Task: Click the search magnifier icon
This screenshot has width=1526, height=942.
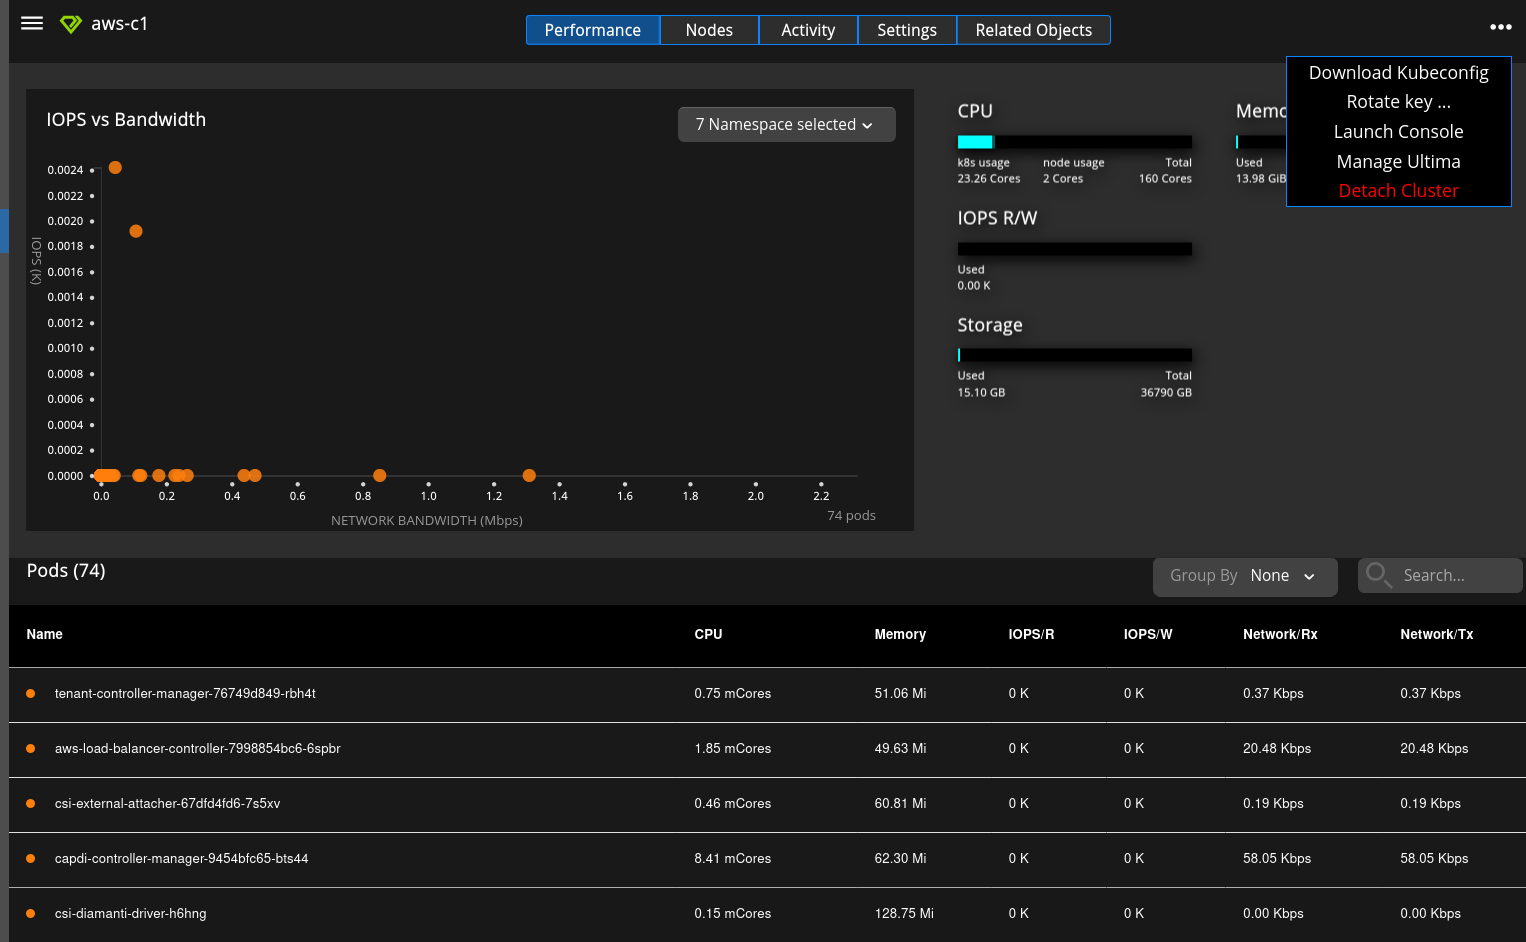Action: pyautogui.click(x=1378, y=575)
